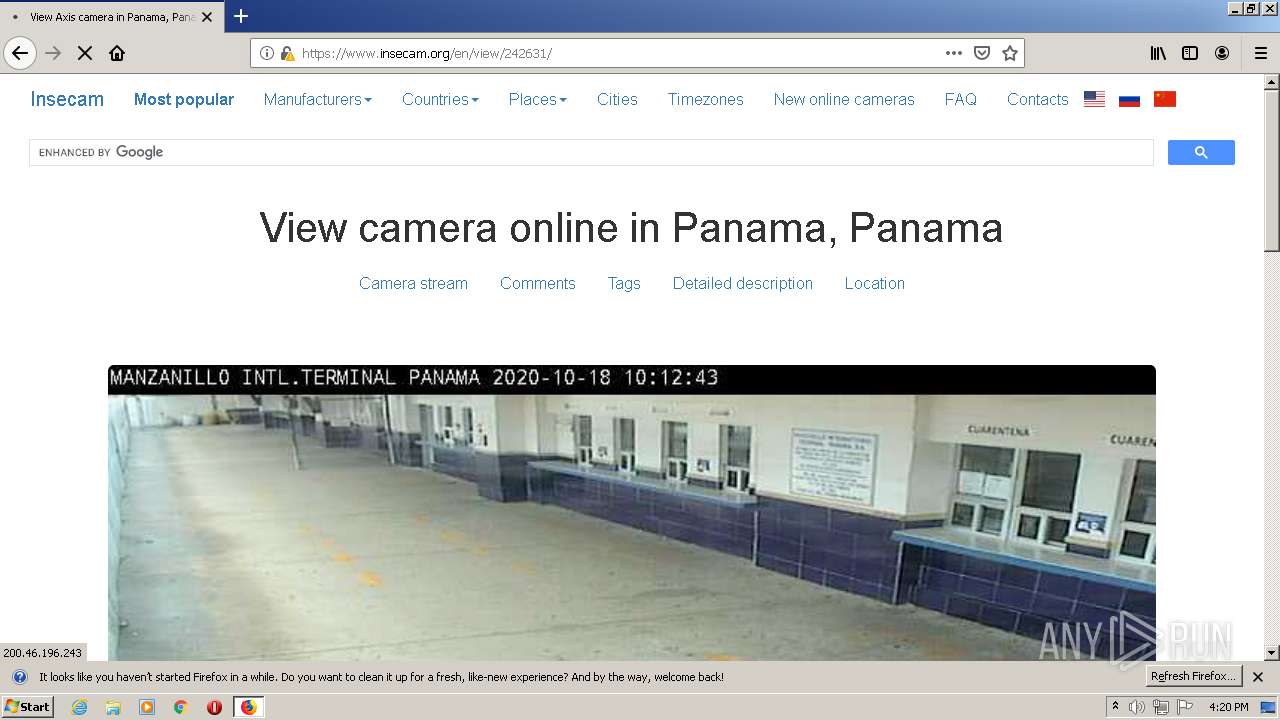The image size is (1280, 720).
Task: Open the Timezones page
Action: (x=706, y=99)
